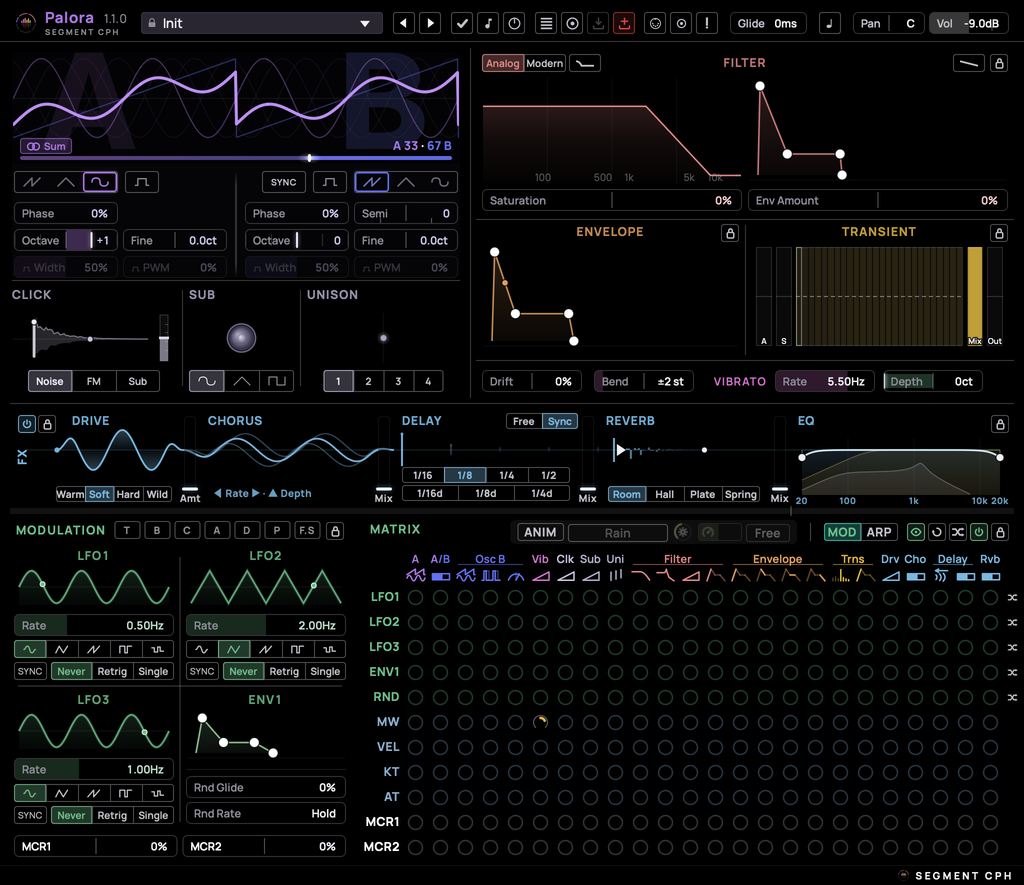Screen dimensions: 1024x885
Task: Open filter type shape selector
Action: click(x=585, y=63)
